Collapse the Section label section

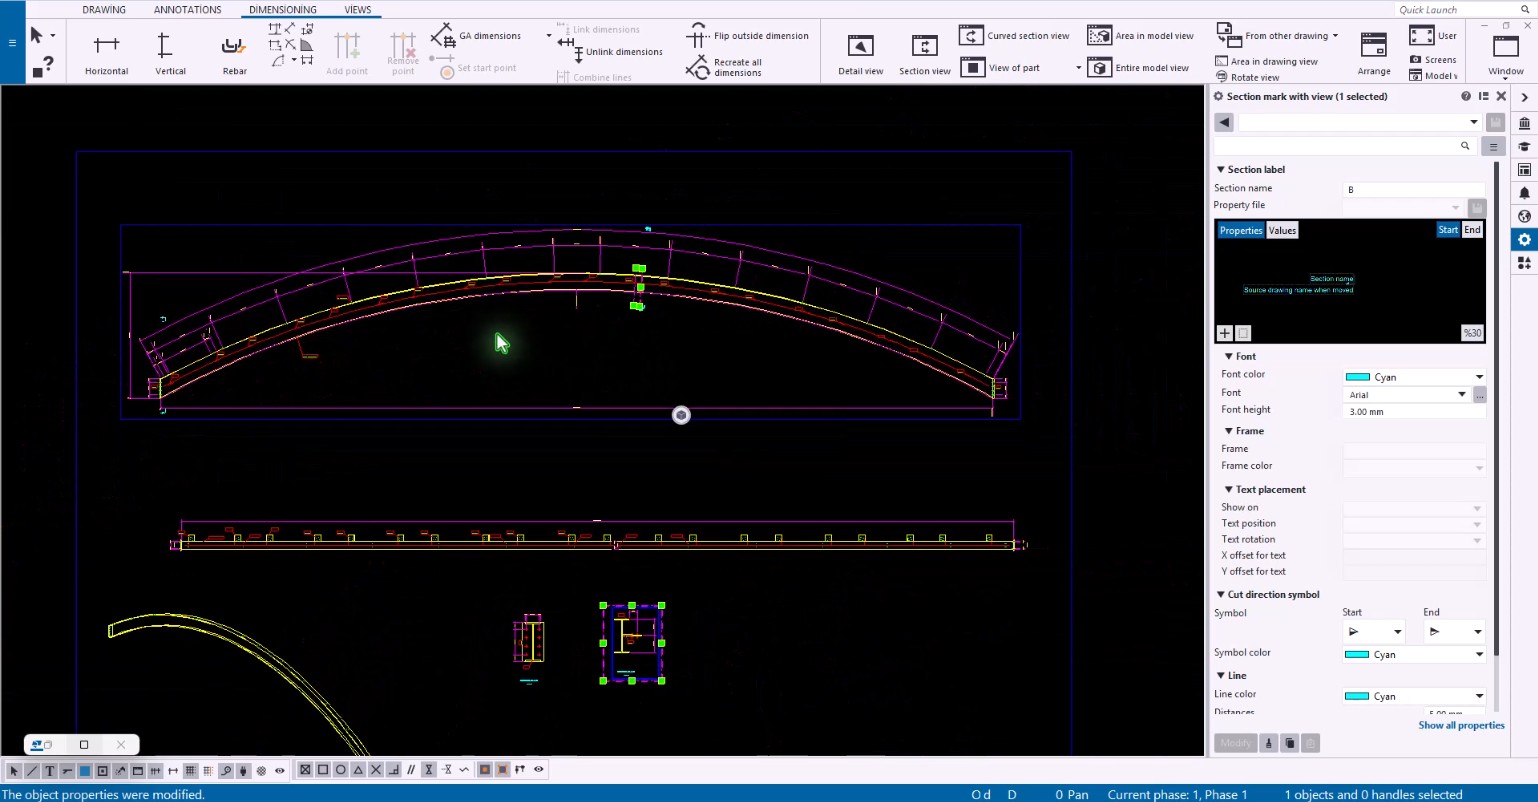1220,170
